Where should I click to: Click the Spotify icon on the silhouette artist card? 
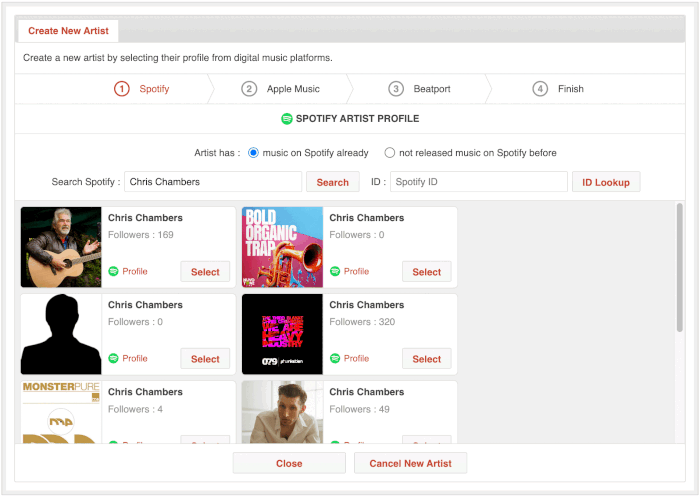point(113,358)
